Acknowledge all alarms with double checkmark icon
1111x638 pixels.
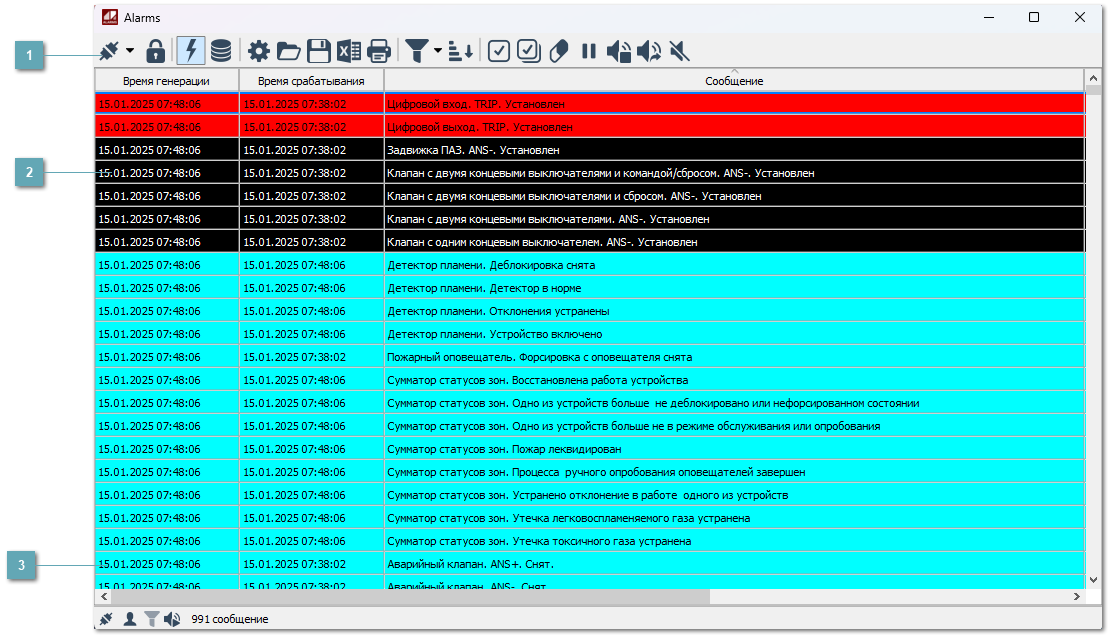pos(529,50)
